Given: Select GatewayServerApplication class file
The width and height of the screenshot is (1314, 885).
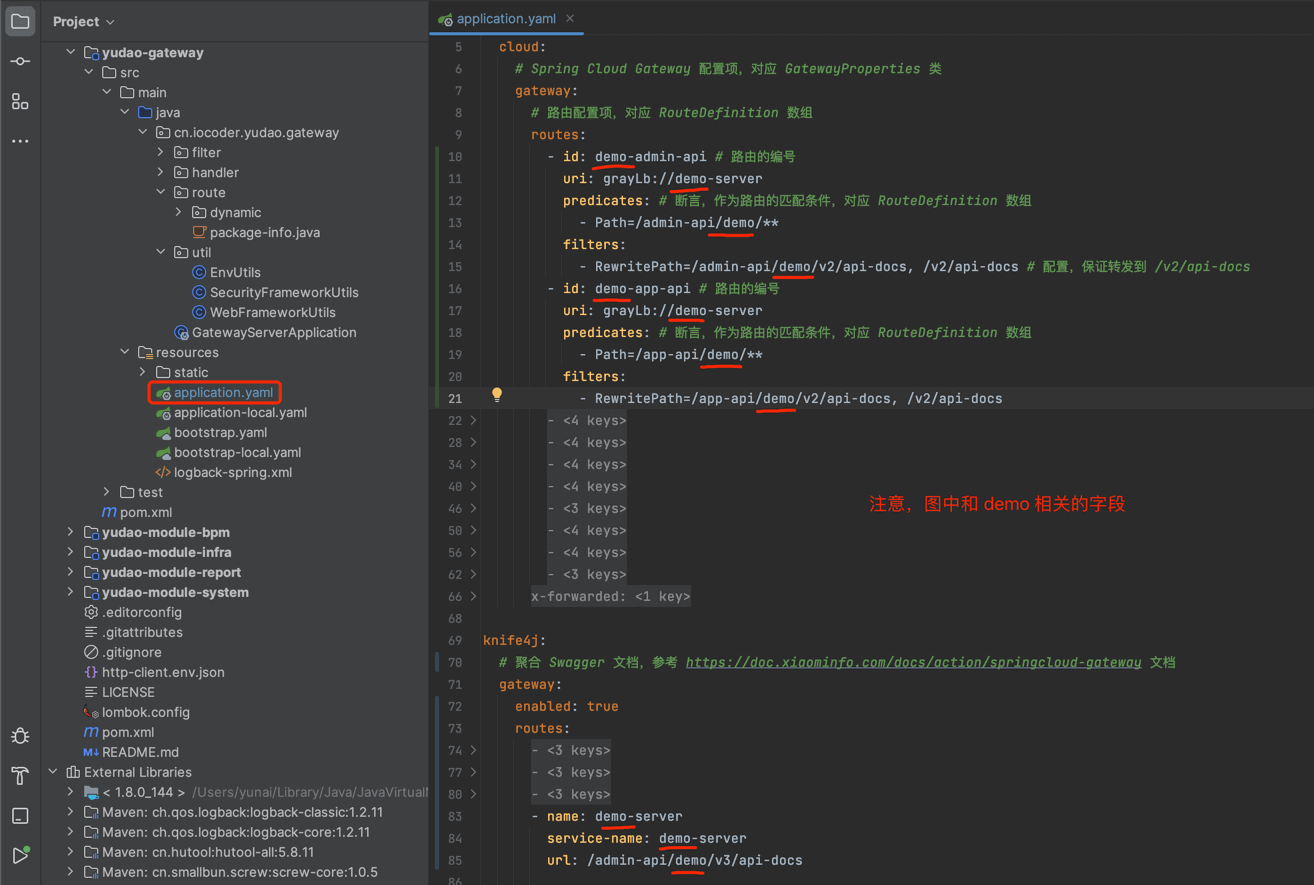Looking at the screenshot, I should point(273,332).
